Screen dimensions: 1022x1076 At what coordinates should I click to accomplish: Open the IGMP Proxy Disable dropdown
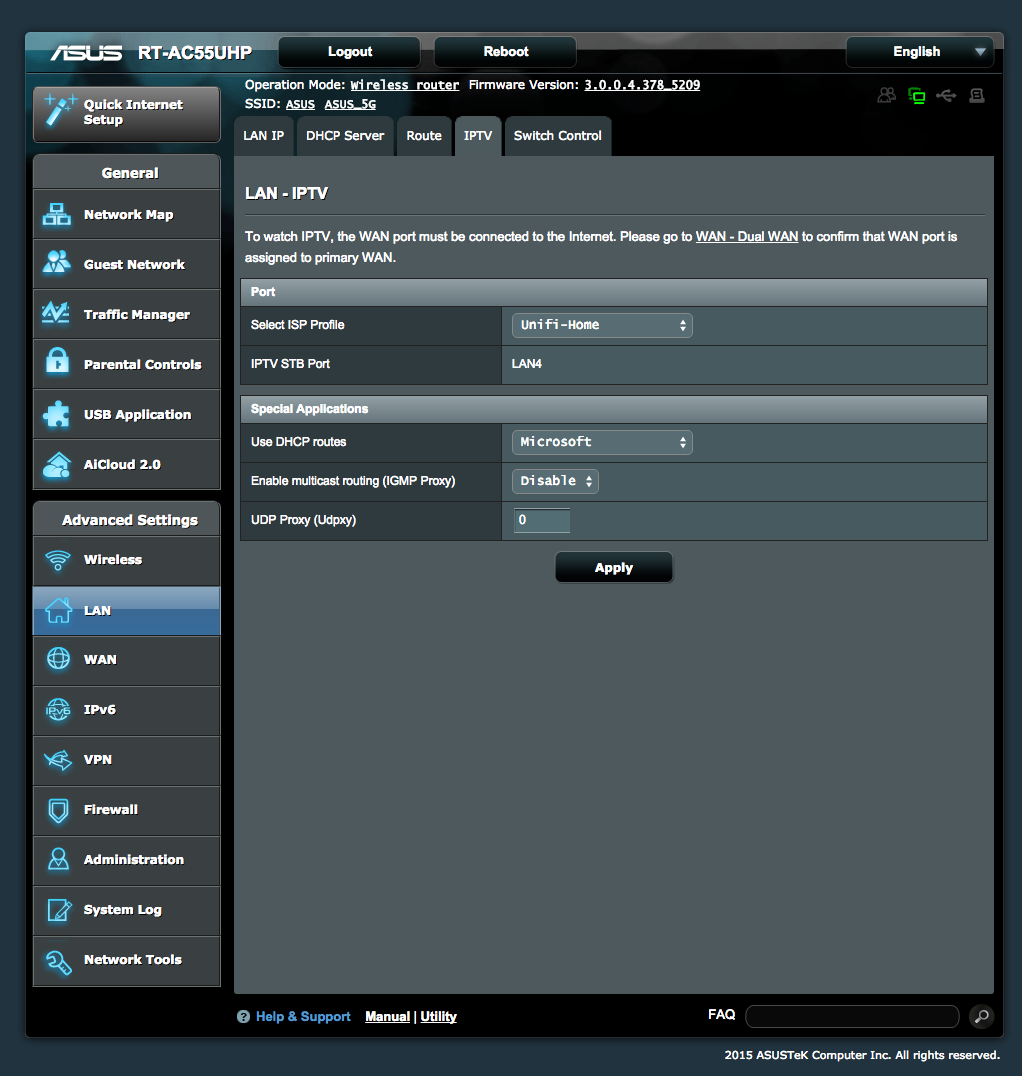point(555,481)
